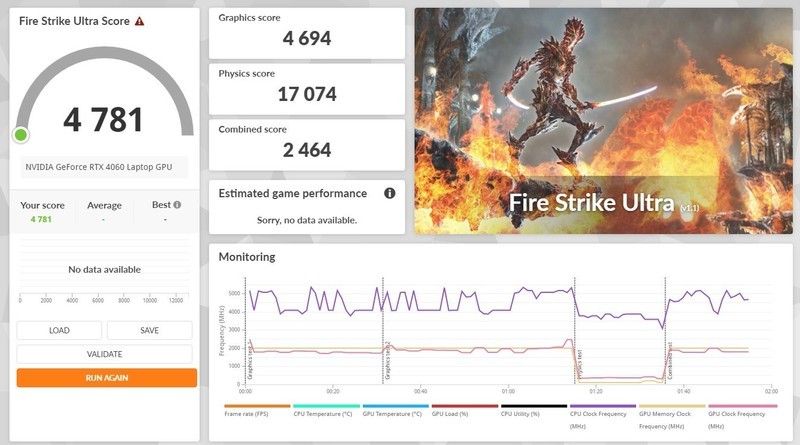Click the LOAD button
The height and width of the screenshot is (445, 800).
click(59, 330)
